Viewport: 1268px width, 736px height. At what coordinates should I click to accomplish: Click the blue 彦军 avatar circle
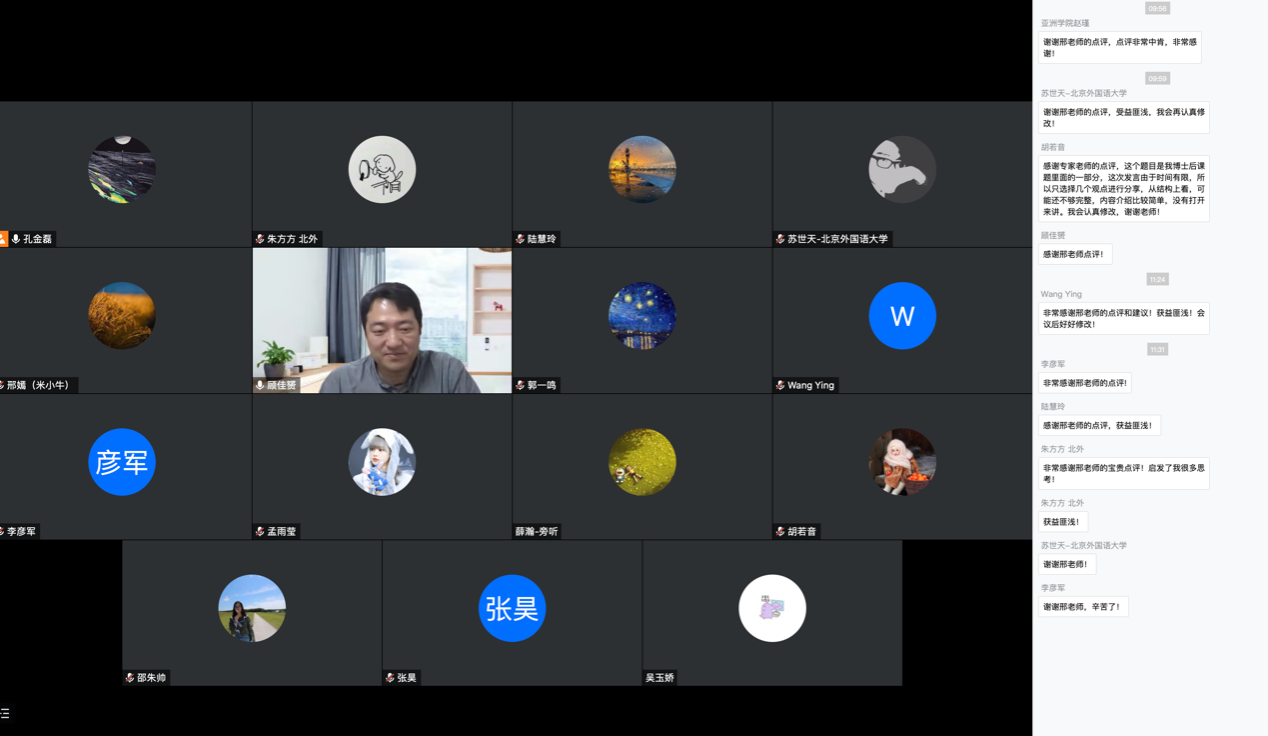click(122, 462)
